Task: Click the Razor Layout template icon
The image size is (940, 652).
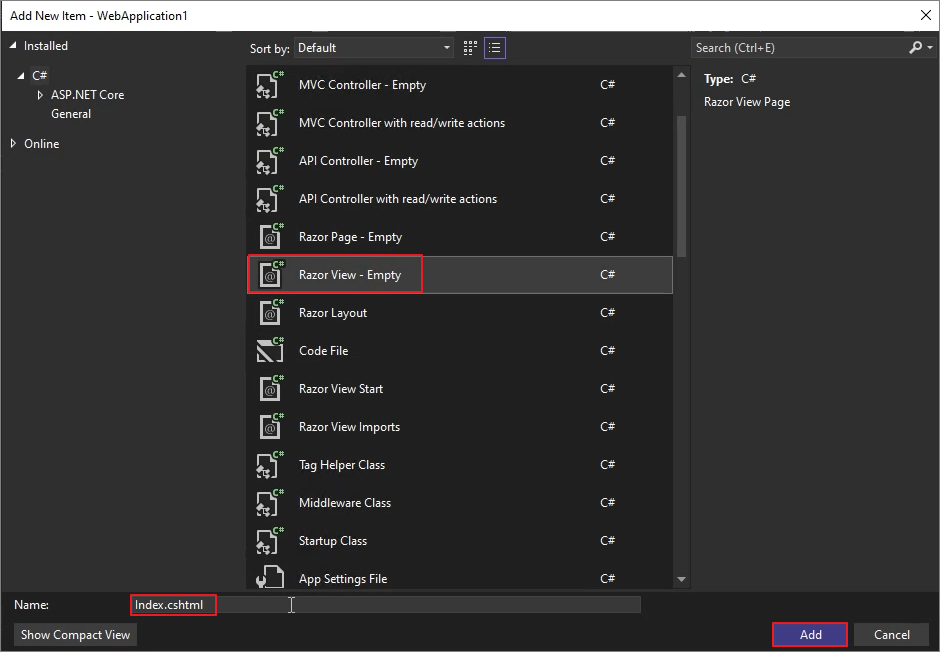Action: [271, 313]
